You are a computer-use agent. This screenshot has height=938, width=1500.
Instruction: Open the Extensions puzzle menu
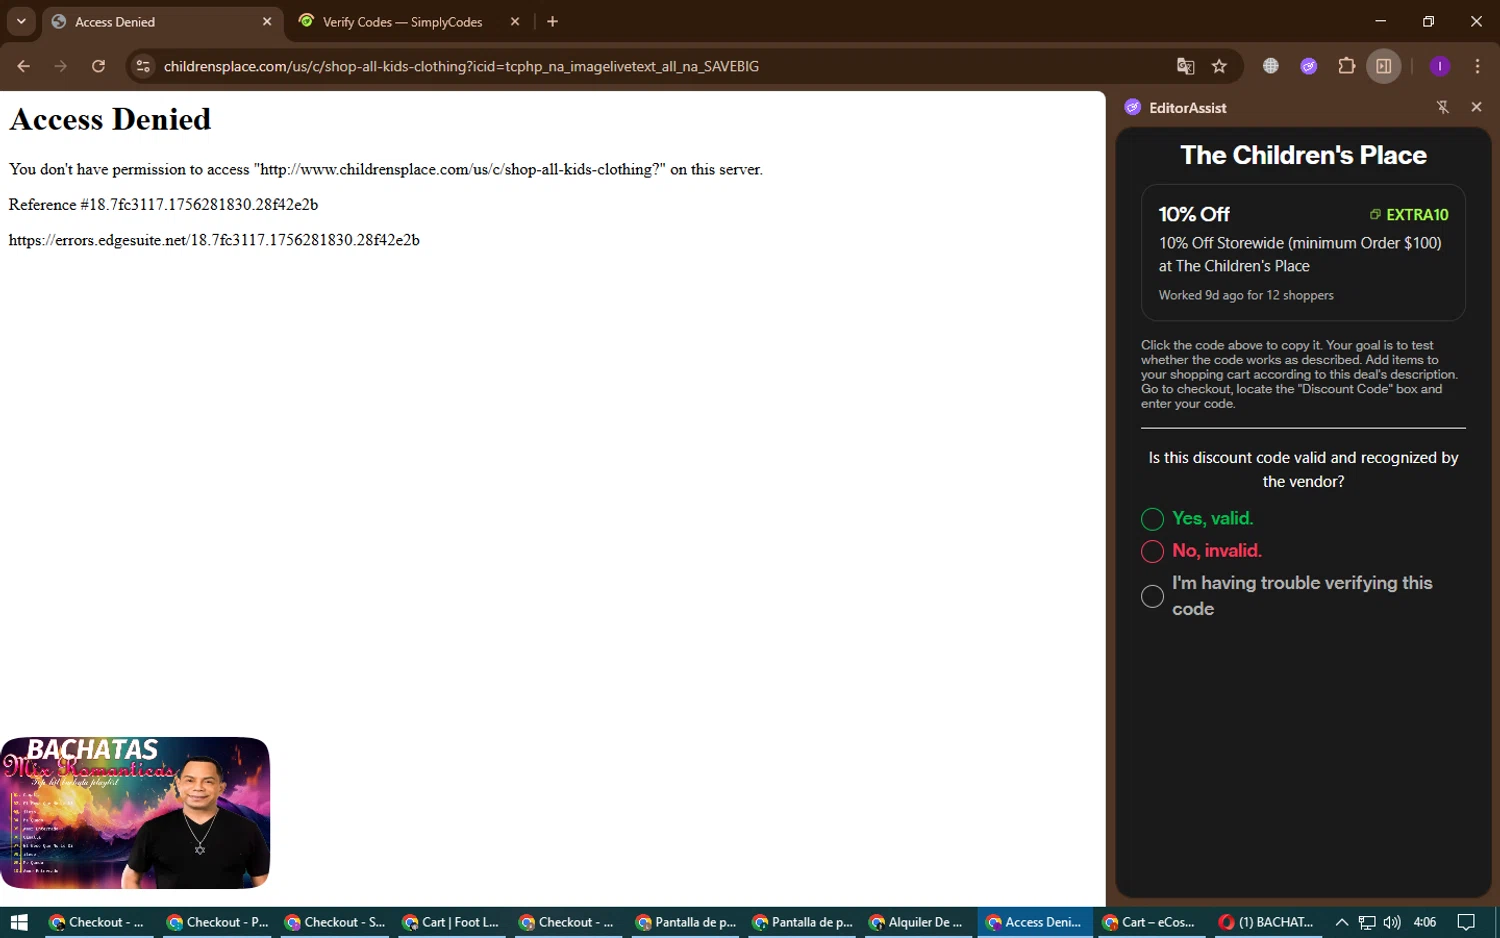[1347, 66]
